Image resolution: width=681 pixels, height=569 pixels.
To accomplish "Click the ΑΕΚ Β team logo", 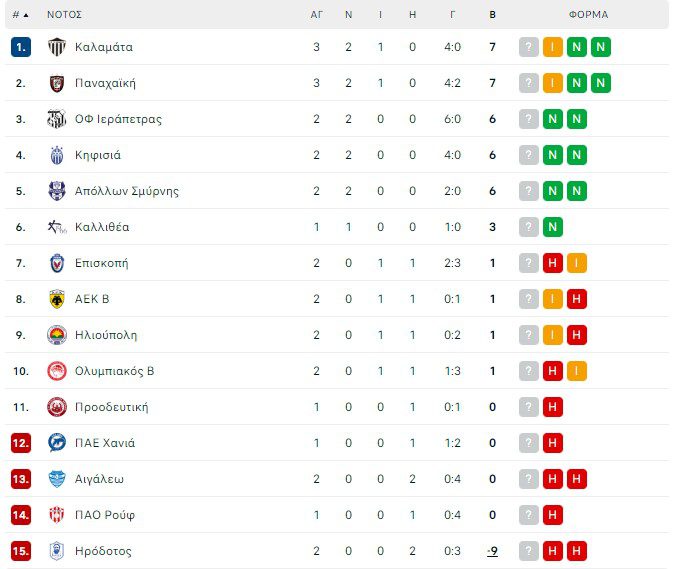I will pyautogui.click(x=57, y=299).
